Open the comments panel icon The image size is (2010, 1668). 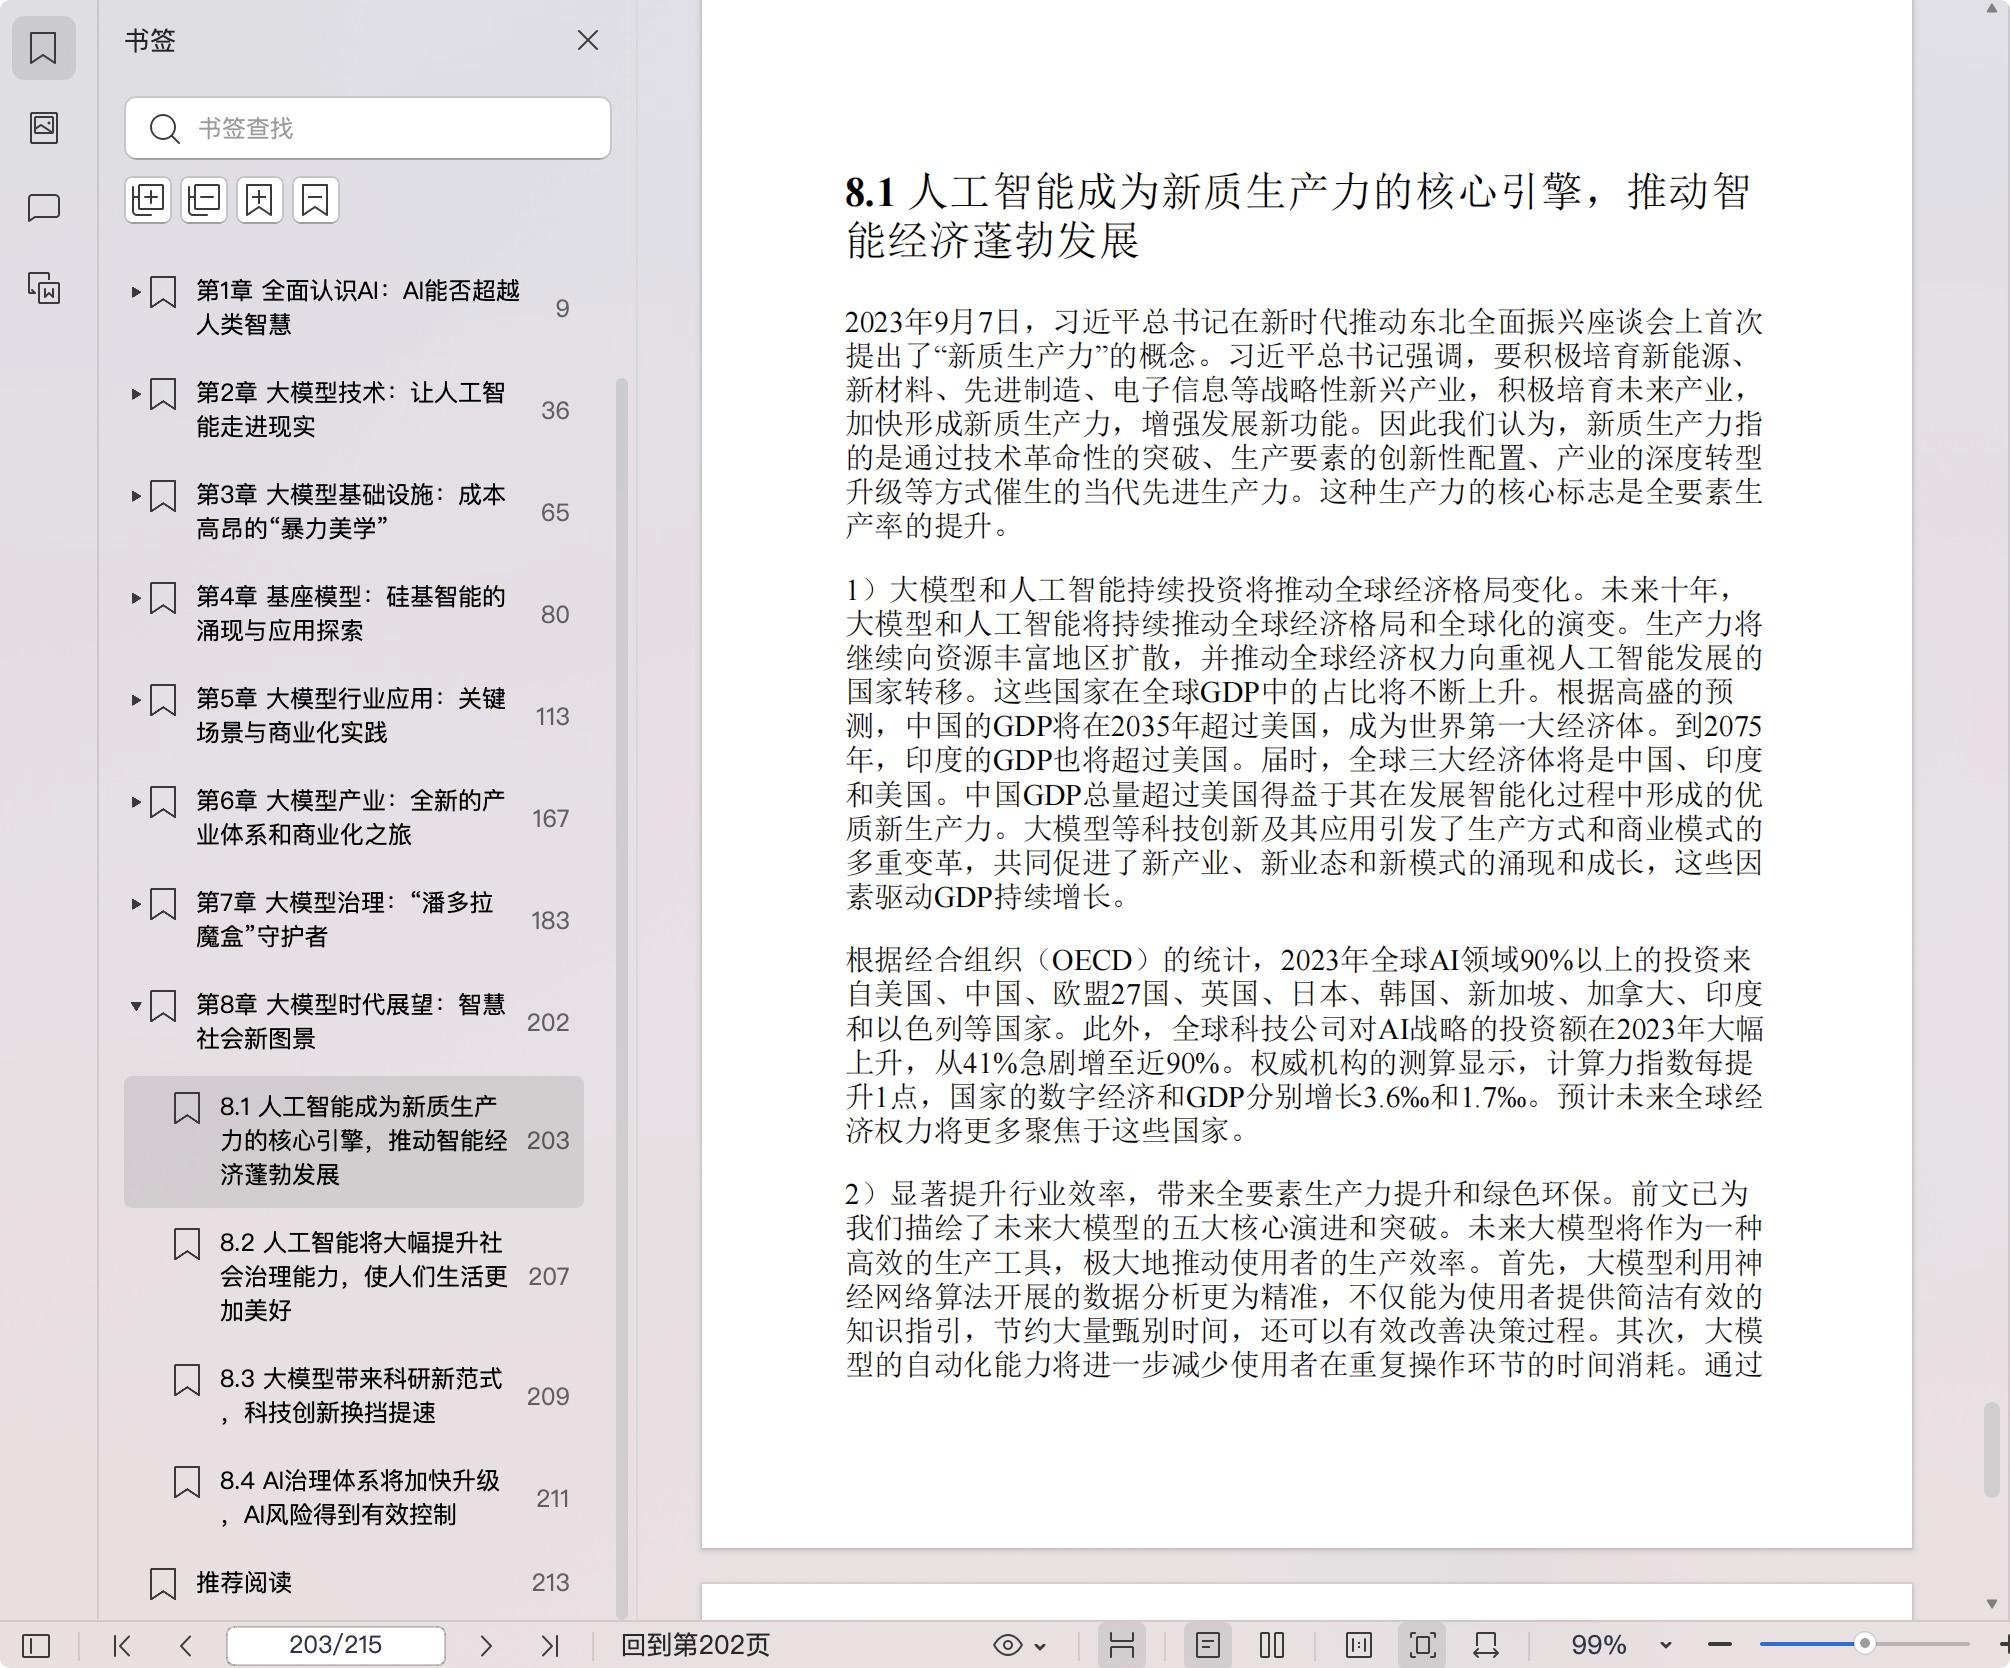point(43,207)
